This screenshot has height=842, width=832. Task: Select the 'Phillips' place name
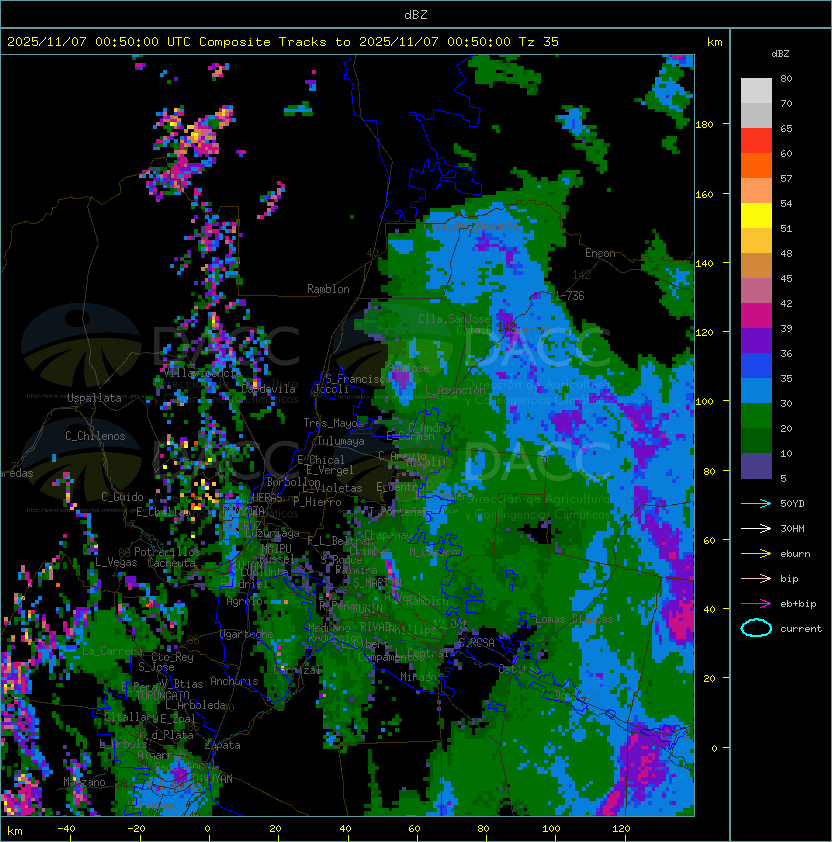[412, 630]
